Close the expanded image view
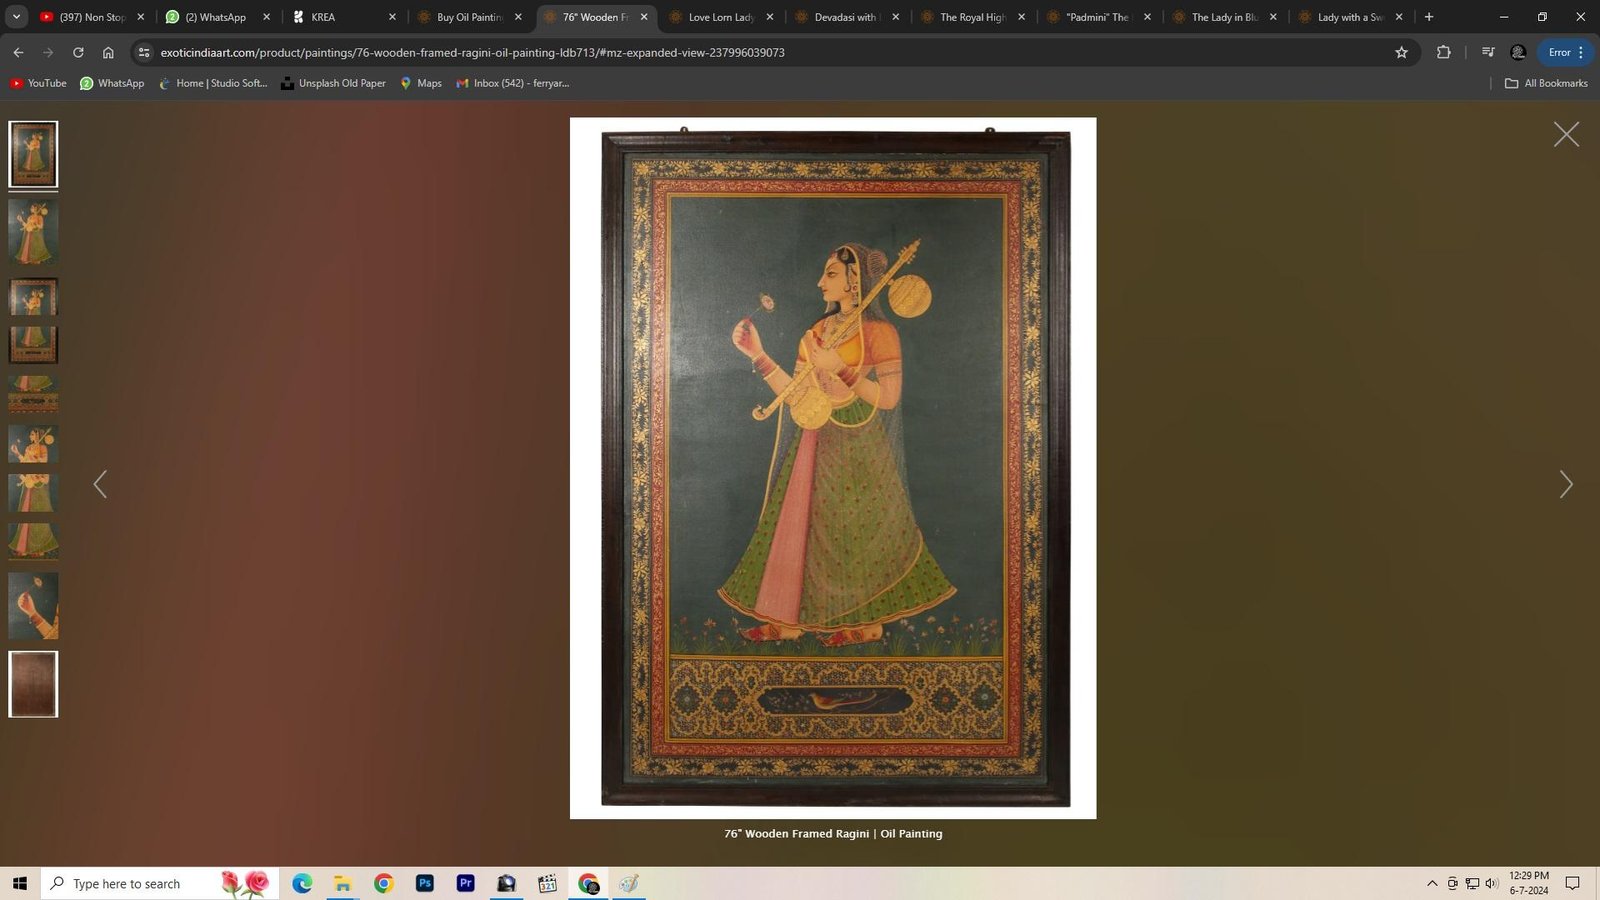The width and height of the screenshot is (1600, 900). (1566, 134)
